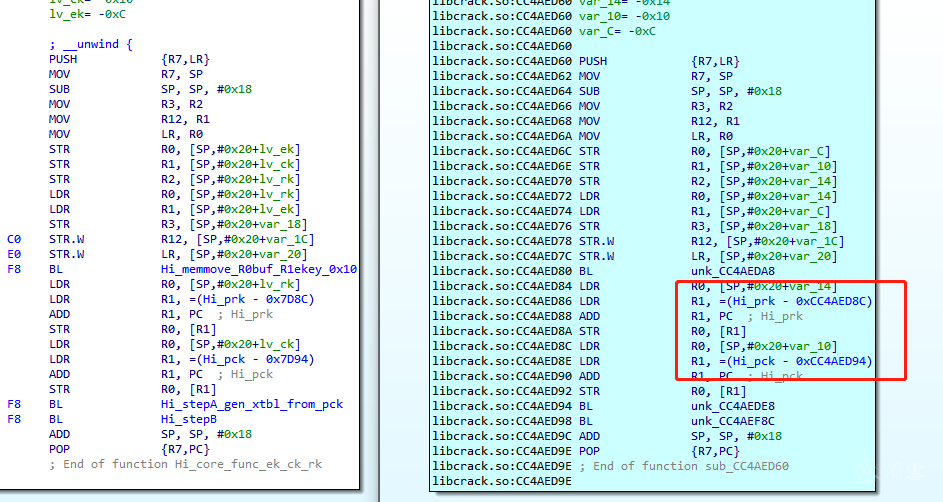Select address libcrack.so:CC4AED64
Viewport: 943px width, 502px height.
(x=502, y=91)
